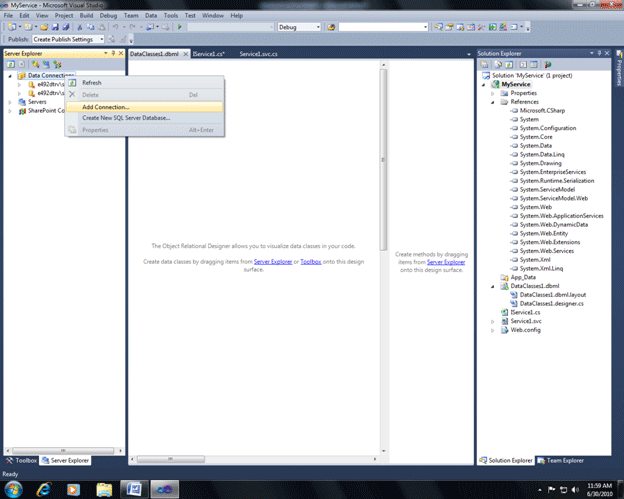Choose Create New SQL Server Database
624x499 pixels.
point(144,118)
